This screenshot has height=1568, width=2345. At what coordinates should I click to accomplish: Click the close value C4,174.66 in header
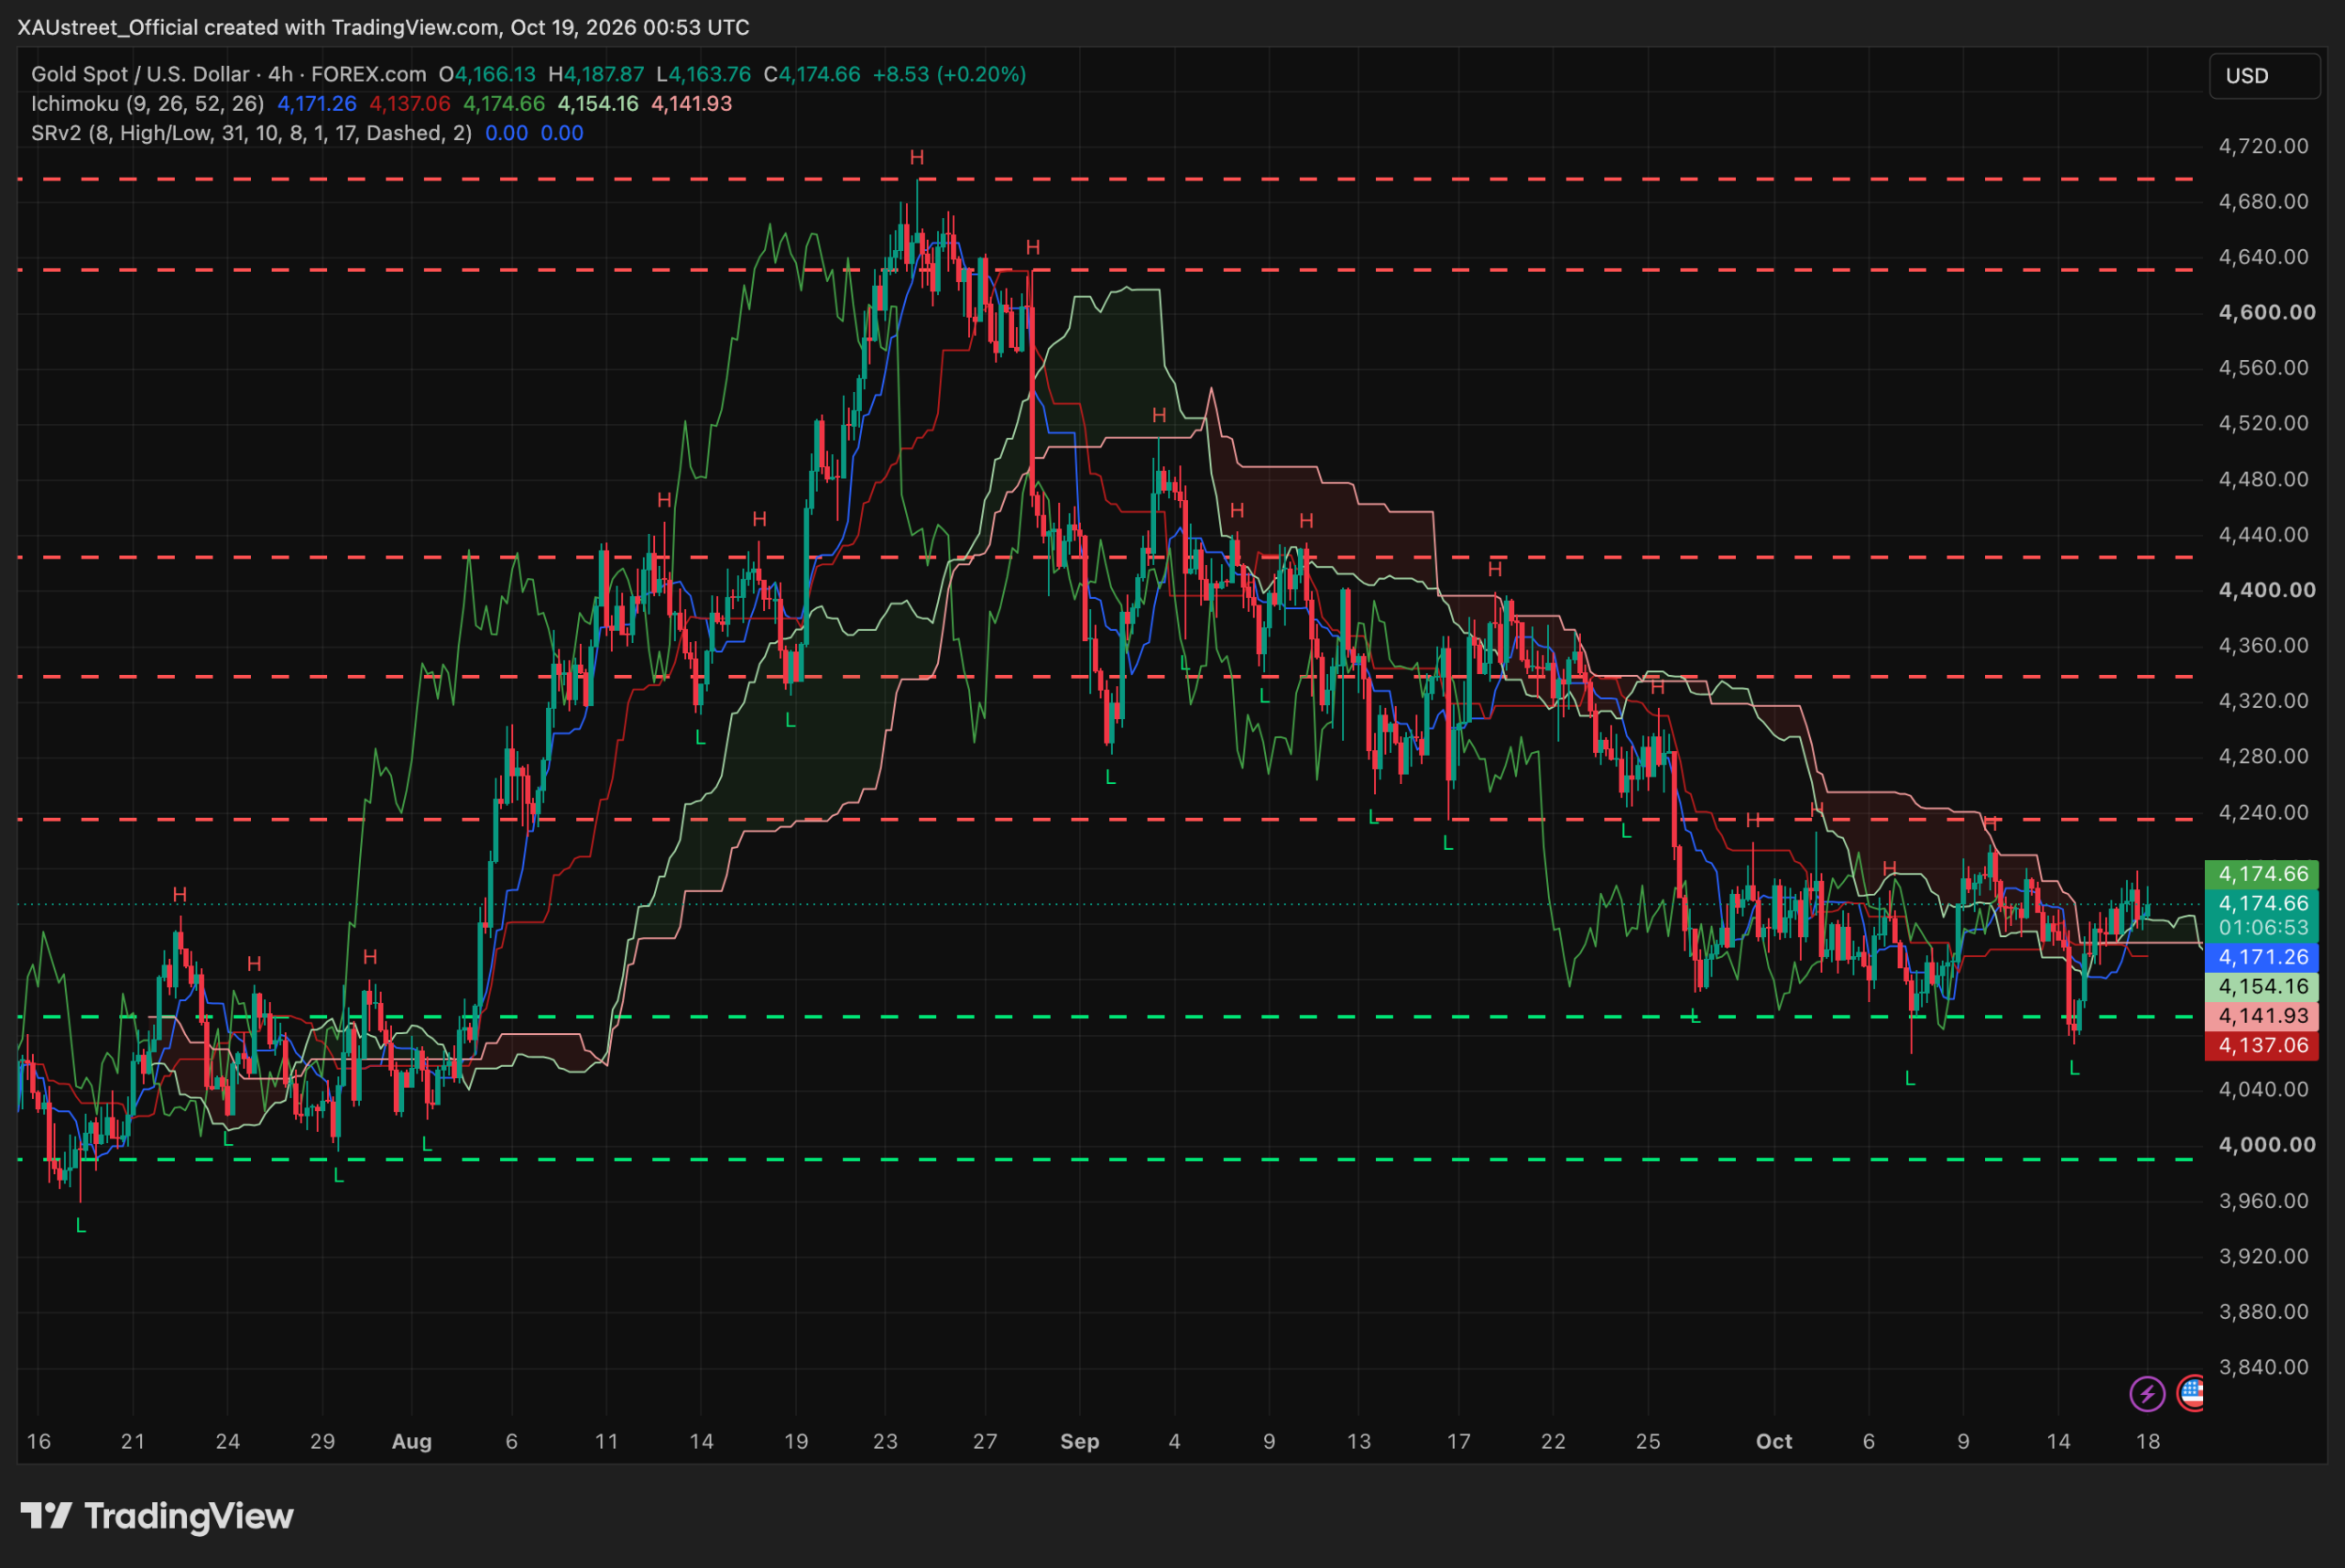(812, 74)
